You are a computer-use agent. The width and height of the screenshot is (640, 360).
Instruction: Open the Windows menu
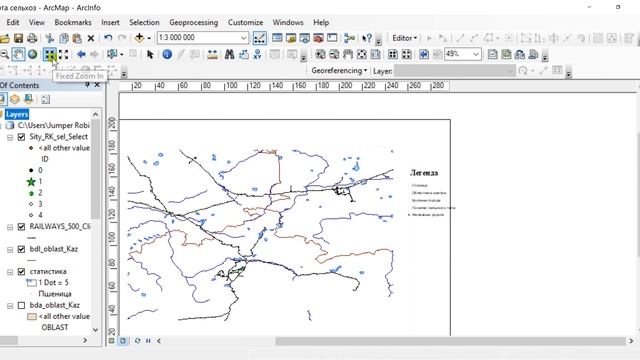[288, 22]
